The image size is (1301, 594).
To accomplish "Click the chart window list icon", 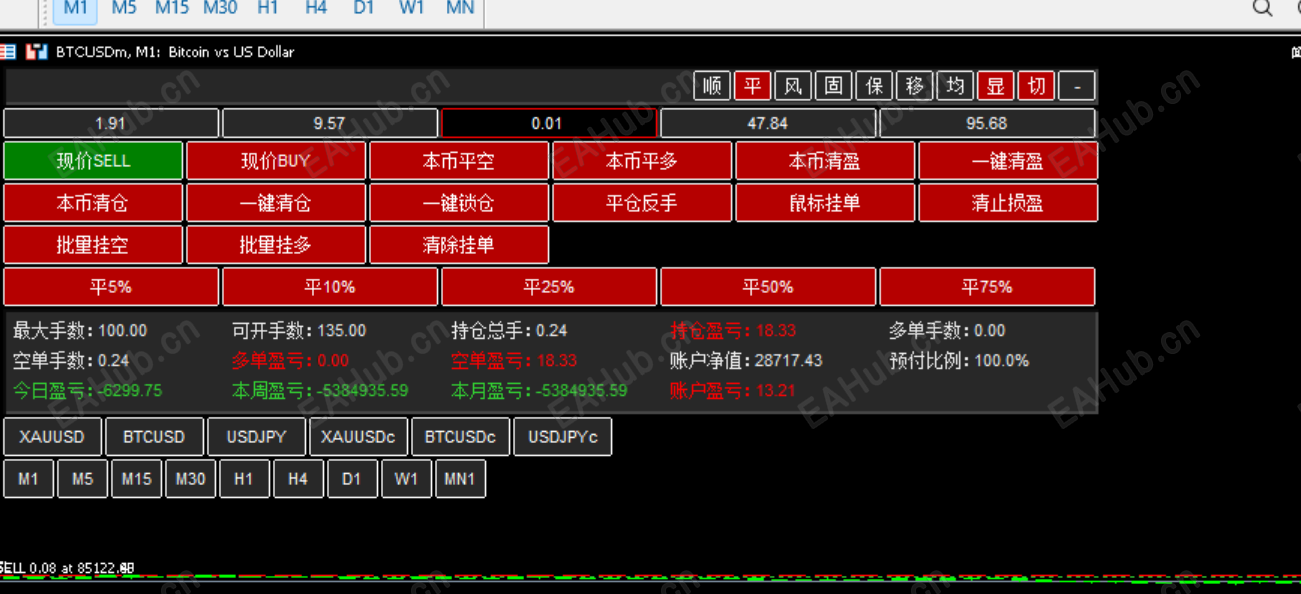I will (8, 52).
